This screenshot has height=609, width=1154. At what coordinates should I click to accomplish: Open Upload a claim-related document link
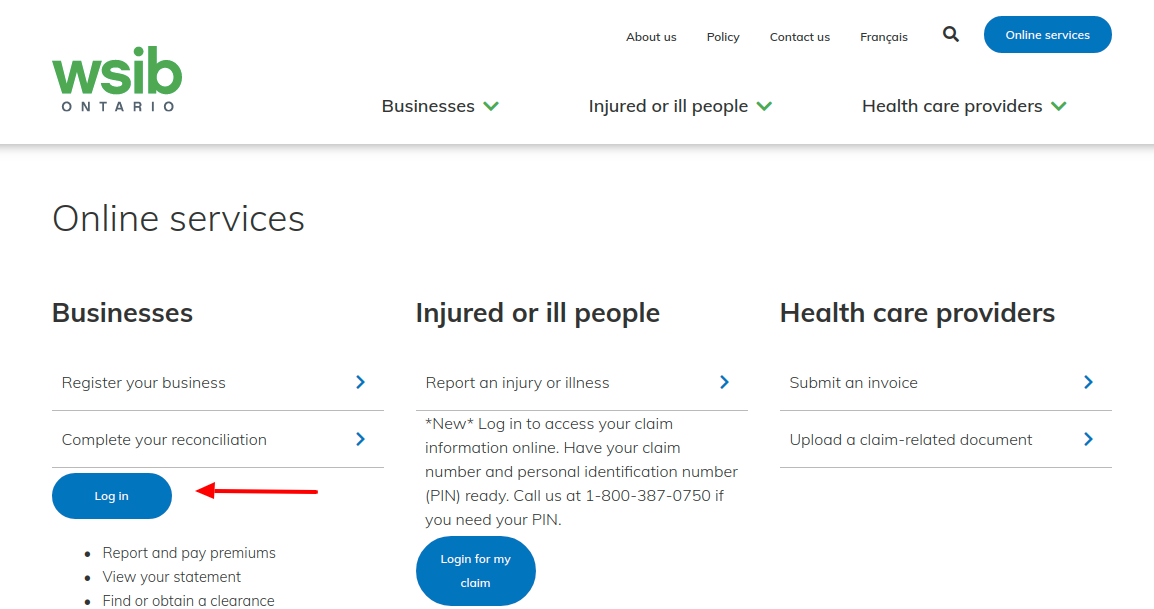point(946,440)
